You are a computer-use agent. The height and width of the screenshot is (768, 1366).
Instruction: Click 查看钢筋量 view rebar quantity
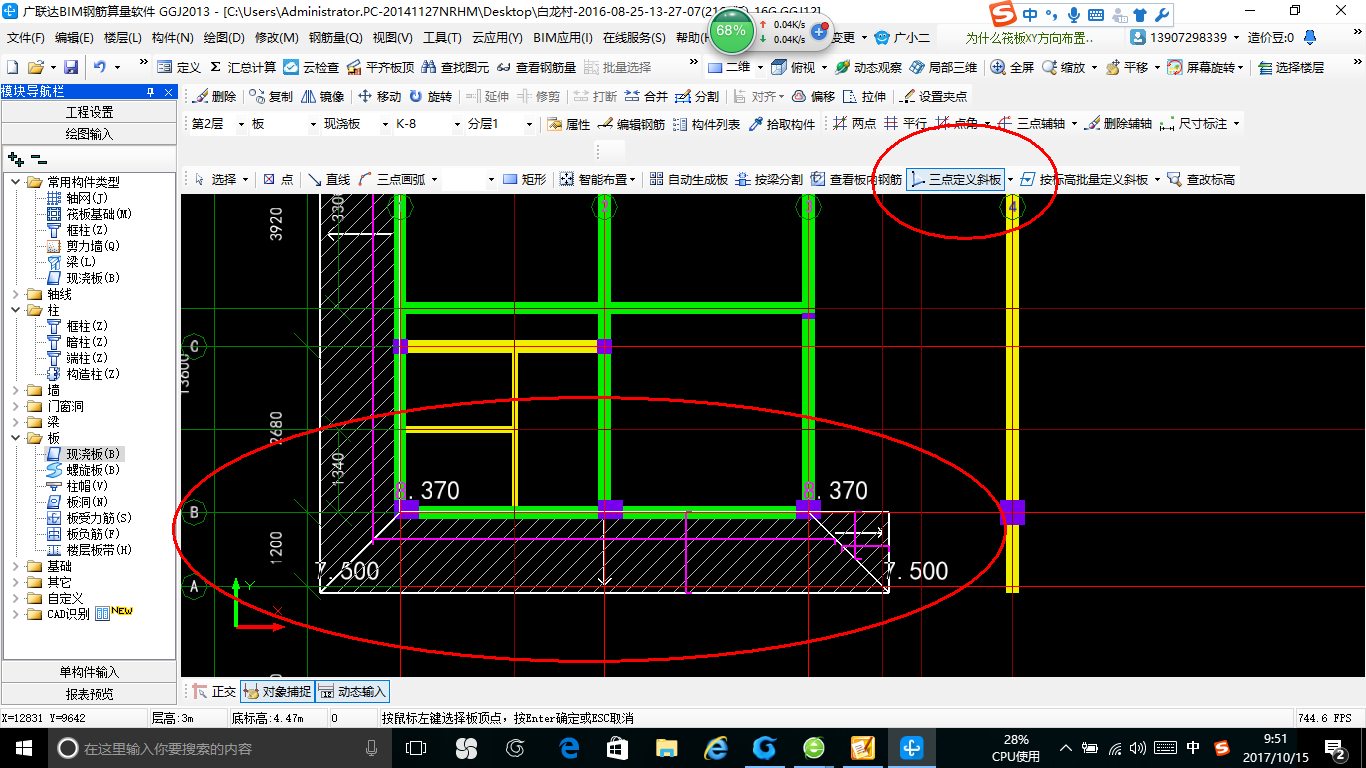tap(536, 67)
